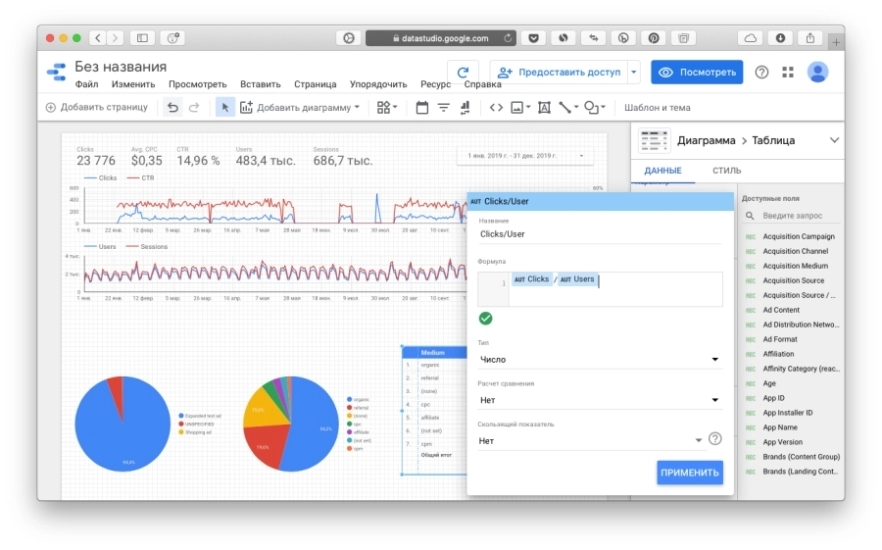Image resolution: width=882 pixels, height=550 pixels.
Task: Switch to the ДАННЫЕ tab
Action: [663, 170]
